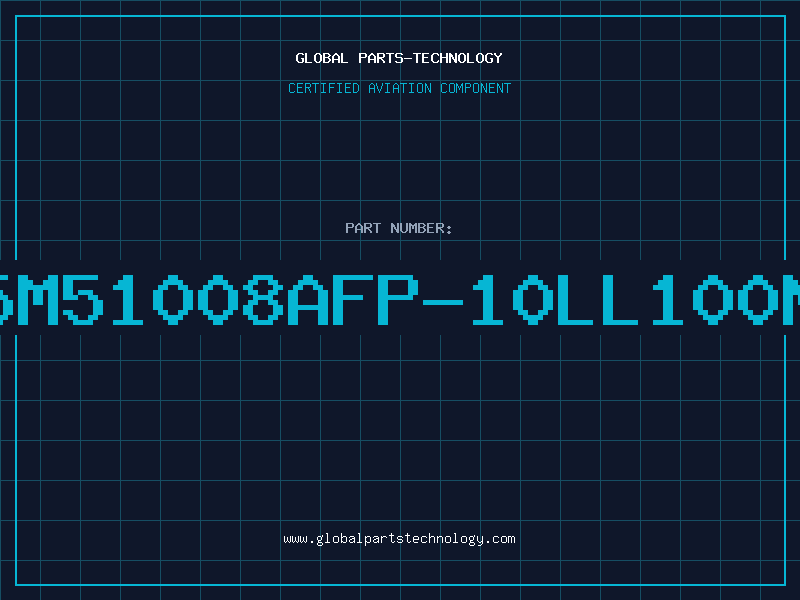This screenshot has height=600, width=800.
Task: Click the word TECHNOLOGY in the header
Action: 458,58
